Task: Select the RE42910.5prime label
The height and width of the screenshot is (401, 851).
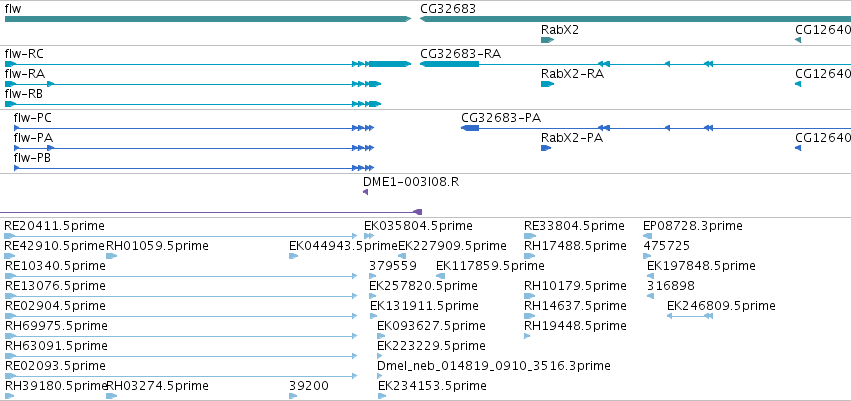Action: 54,246
